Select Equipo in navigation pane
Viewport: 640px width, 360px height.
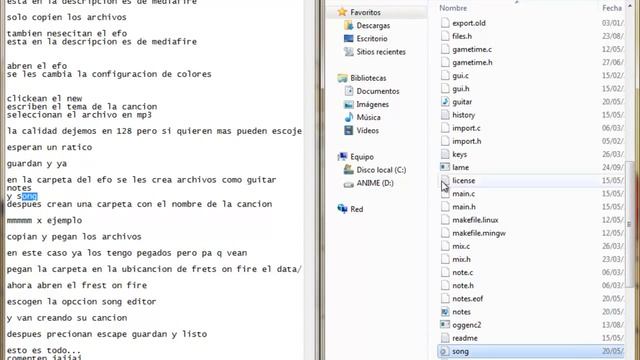point(362,157)
